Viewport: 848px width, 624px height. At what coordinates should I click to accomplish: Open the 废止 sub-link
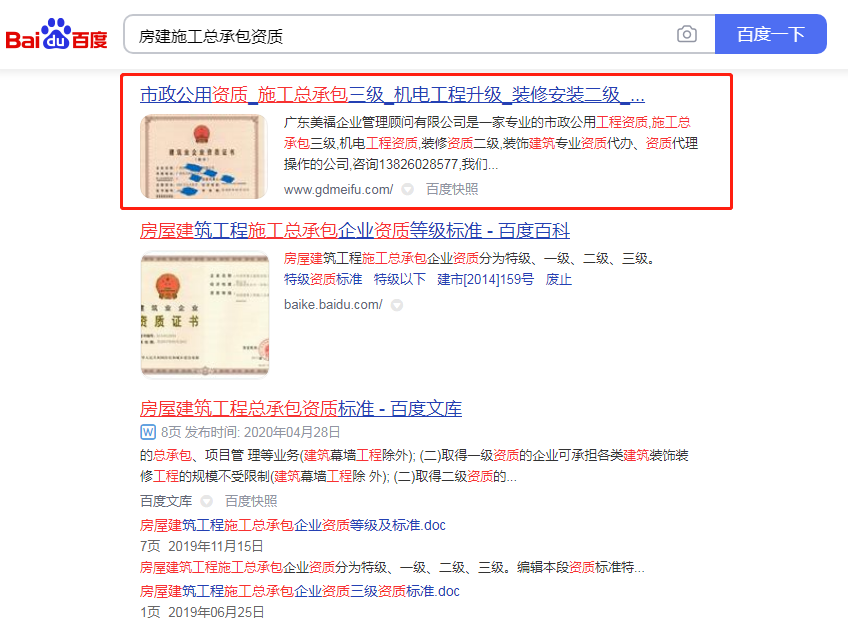pyautogui.click(x=558, y=280)
